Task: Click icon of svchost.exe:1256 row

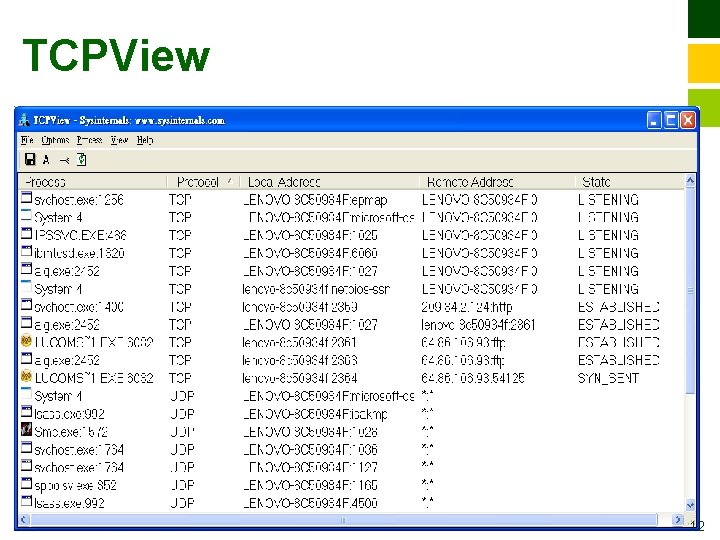Action: tap(27, 198)
